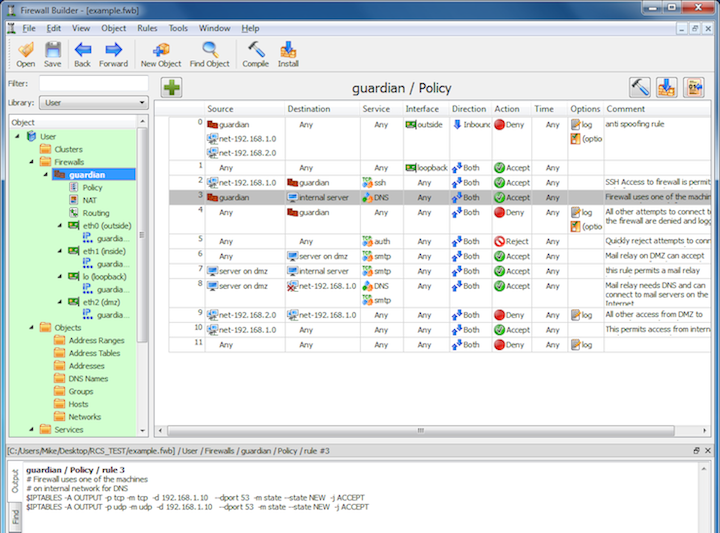Open the Edit menu

[54, 28]
